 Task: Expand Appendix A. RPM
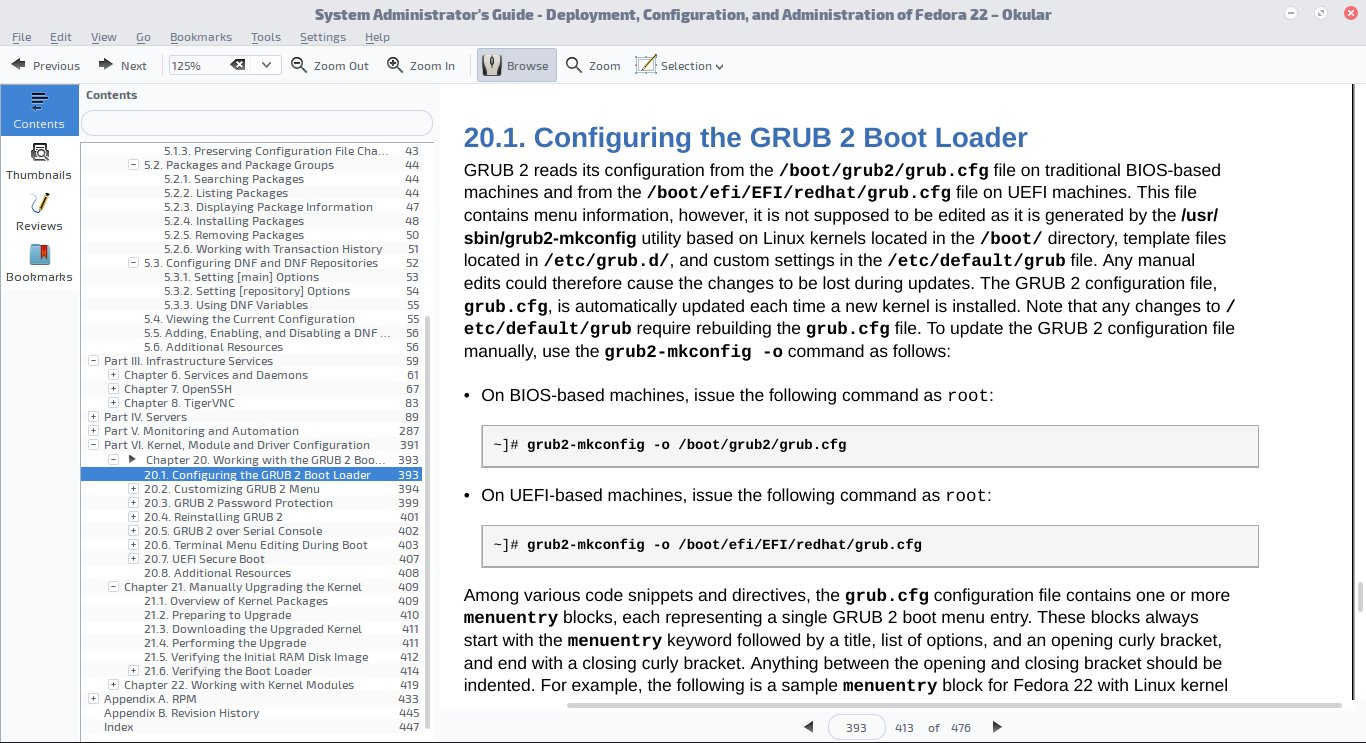tap(94, 699)
